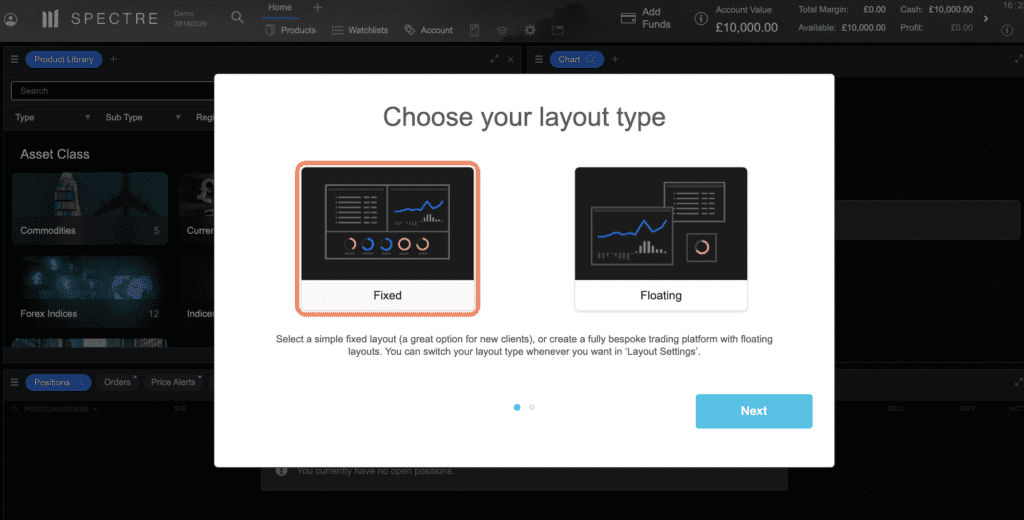Screen dimensions: 1024x520
Task: Open the settings gear icon
Action: coord(530,30)
